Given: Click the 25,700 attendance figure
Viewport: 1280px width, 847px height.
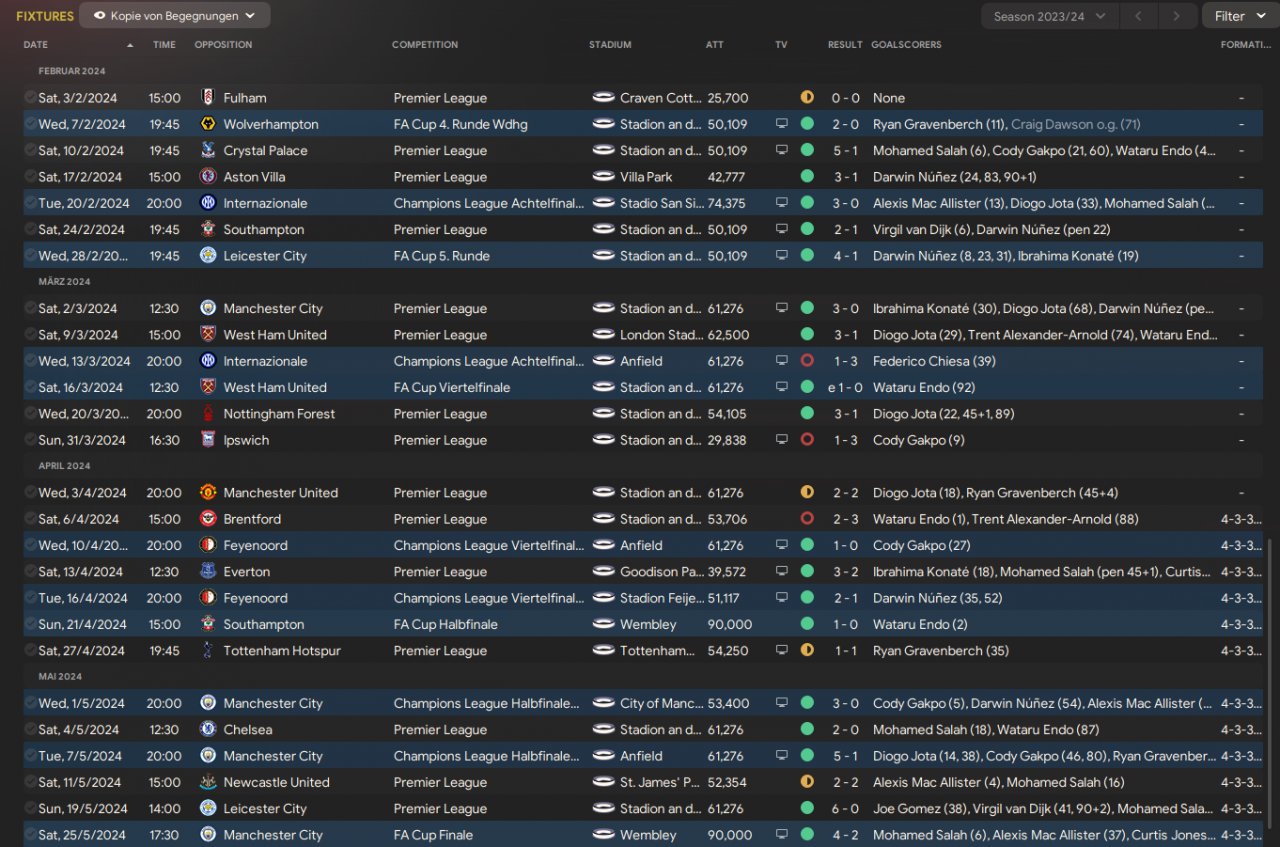Looking at the screenshot, I should [727, 98].
